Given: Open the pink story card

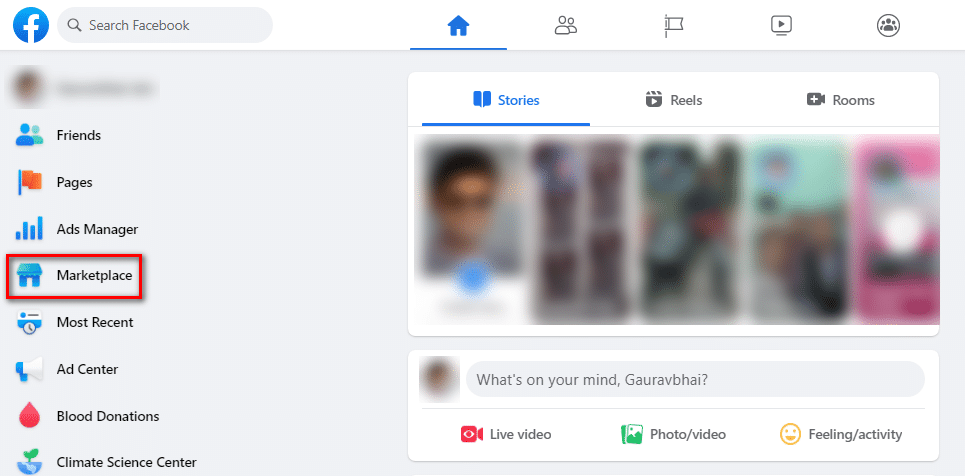Looking at the screenshot, I should point(897,229).
